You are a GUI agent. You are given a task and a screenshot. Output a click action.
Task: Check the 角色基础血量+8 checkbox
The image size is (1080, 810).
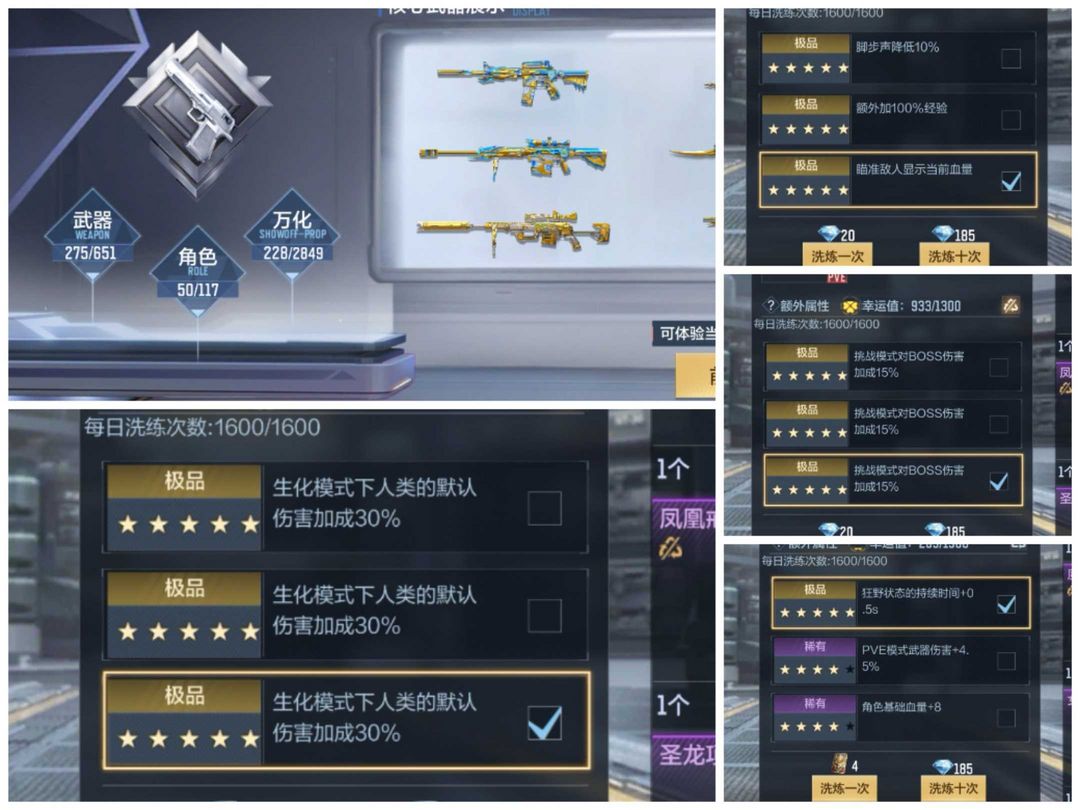[1006, 718]
